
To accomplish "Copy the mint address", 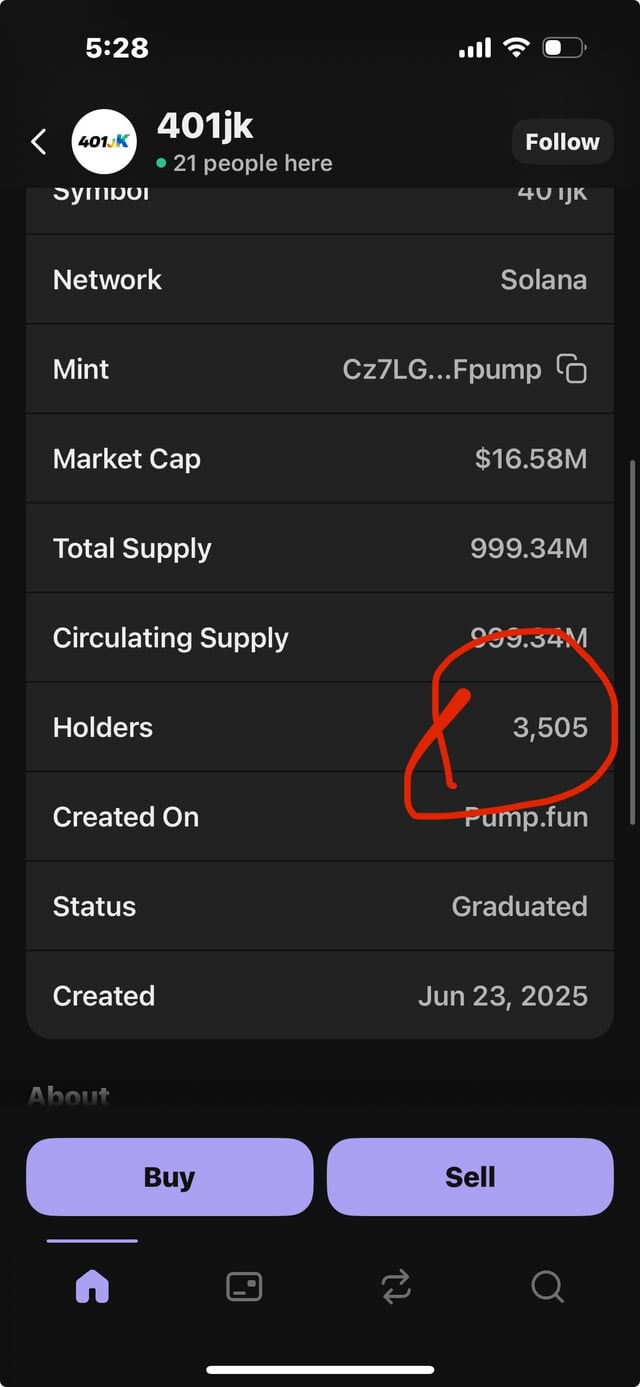I will coord(571,369).
